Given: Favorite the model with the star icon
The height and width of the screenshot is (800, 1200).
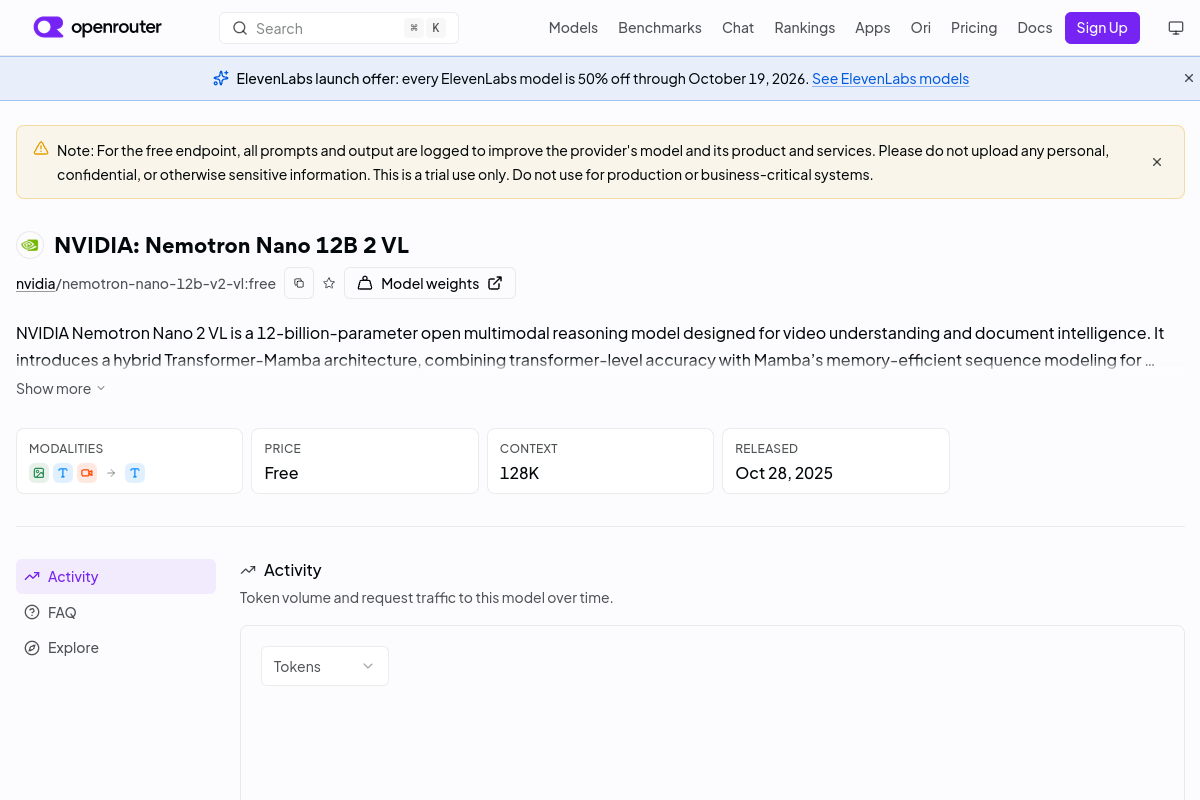Looking at the screenshot, I should tap(329, 283).
